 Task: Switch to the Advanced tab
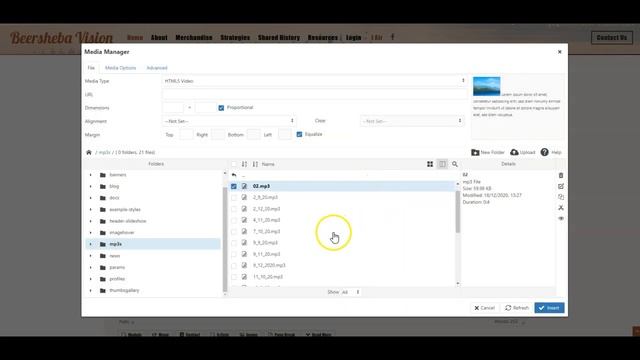click(157, 68)
